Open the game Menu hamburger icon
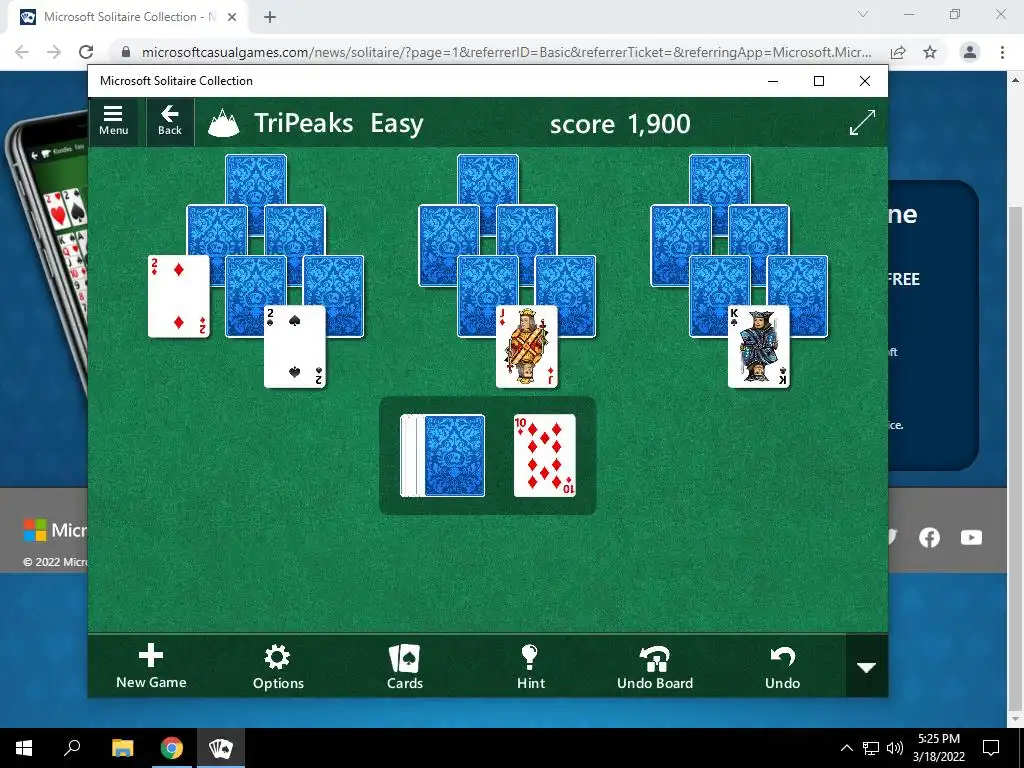This screenshot has height=768, width=1024. click(113, 121)
